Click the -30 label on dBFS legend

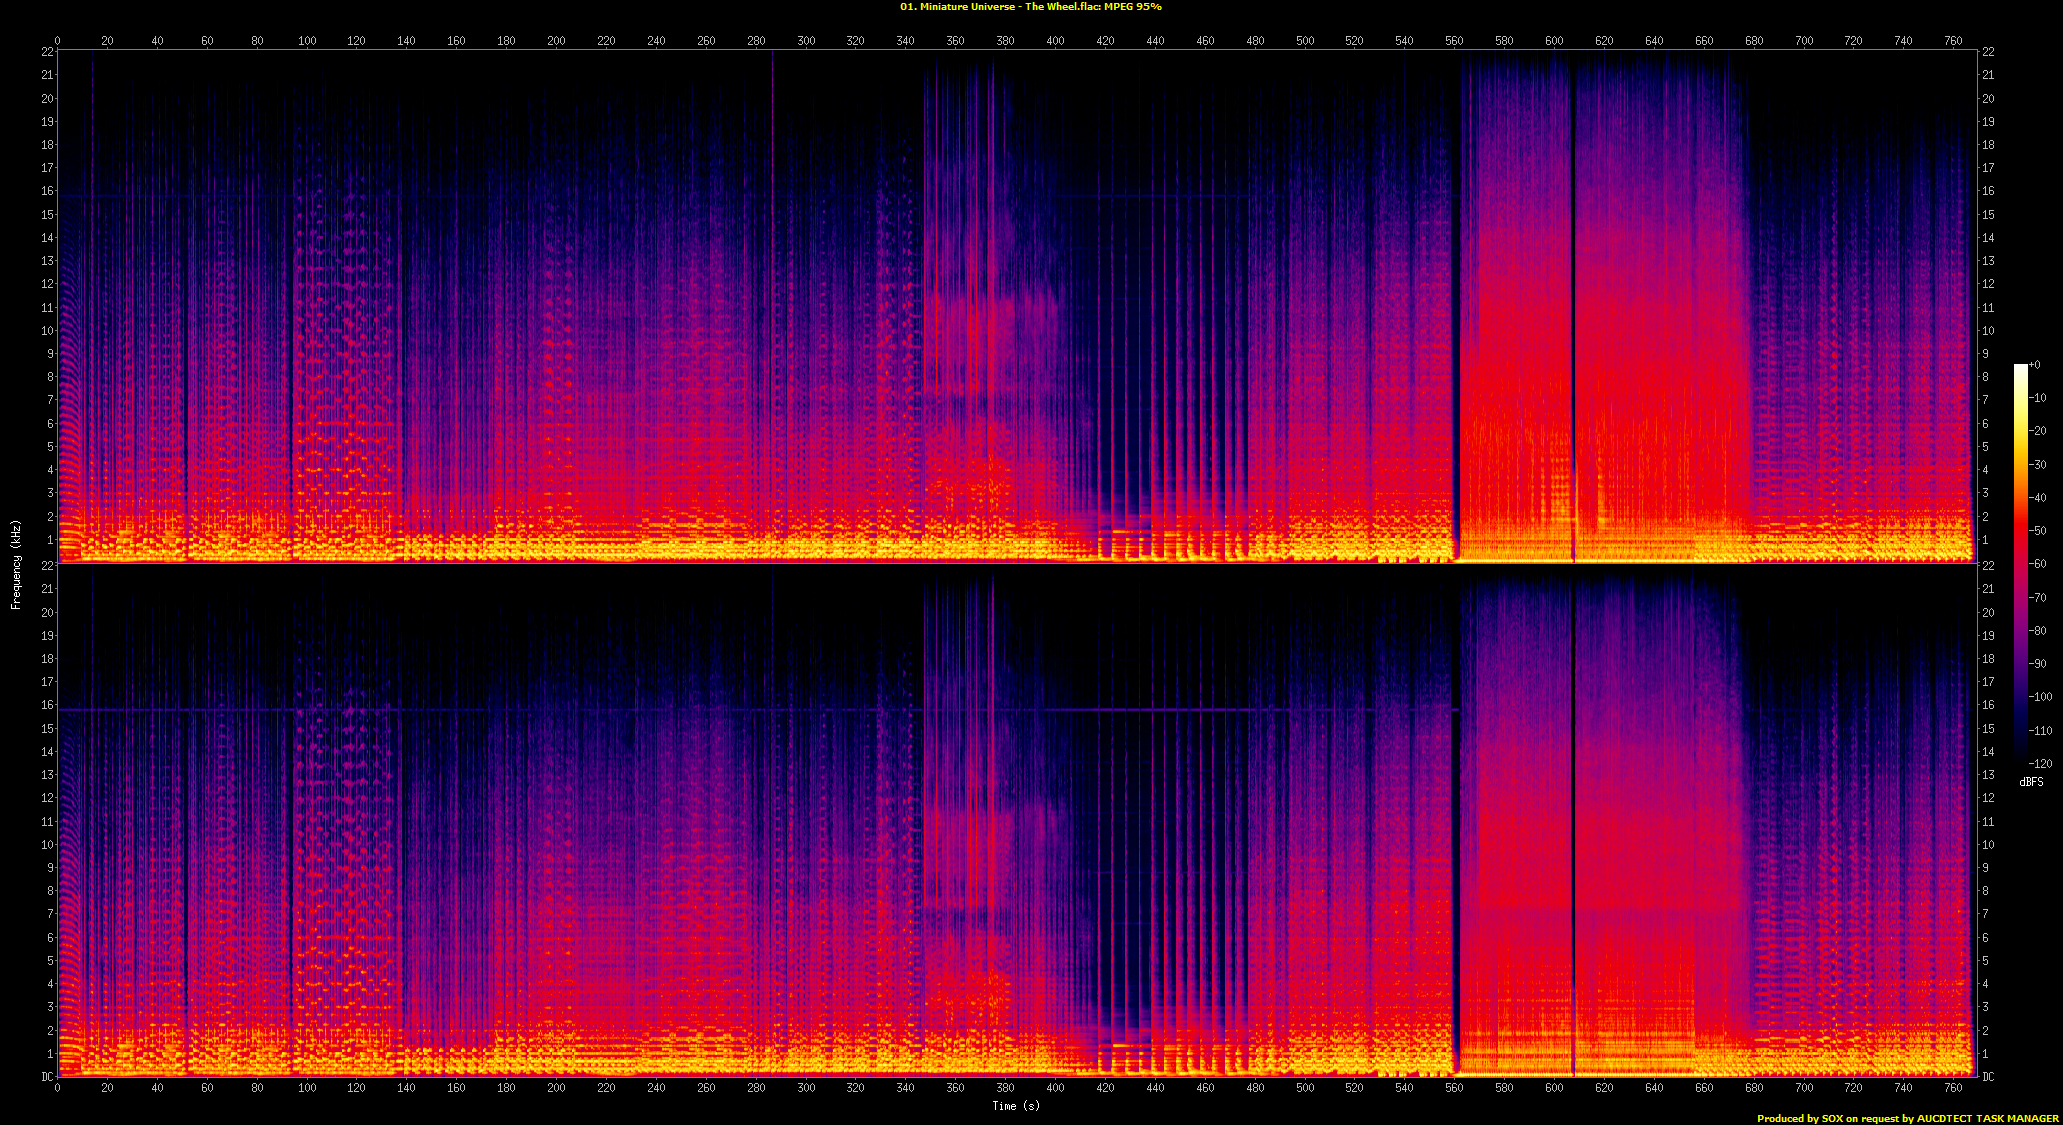[2038, 464]
